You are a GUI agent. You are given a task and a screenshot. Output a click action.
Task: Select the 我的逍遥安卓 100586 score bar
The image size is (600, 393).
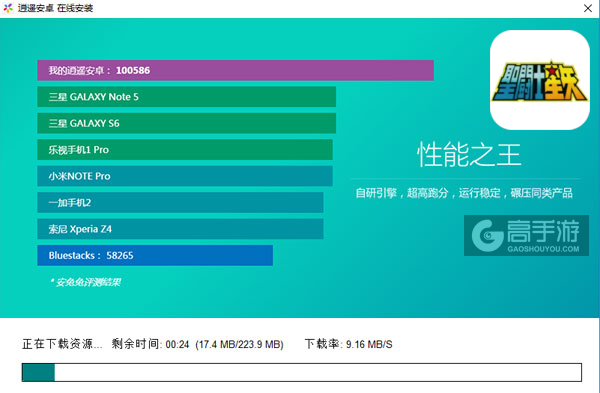[x=235, y=70]
